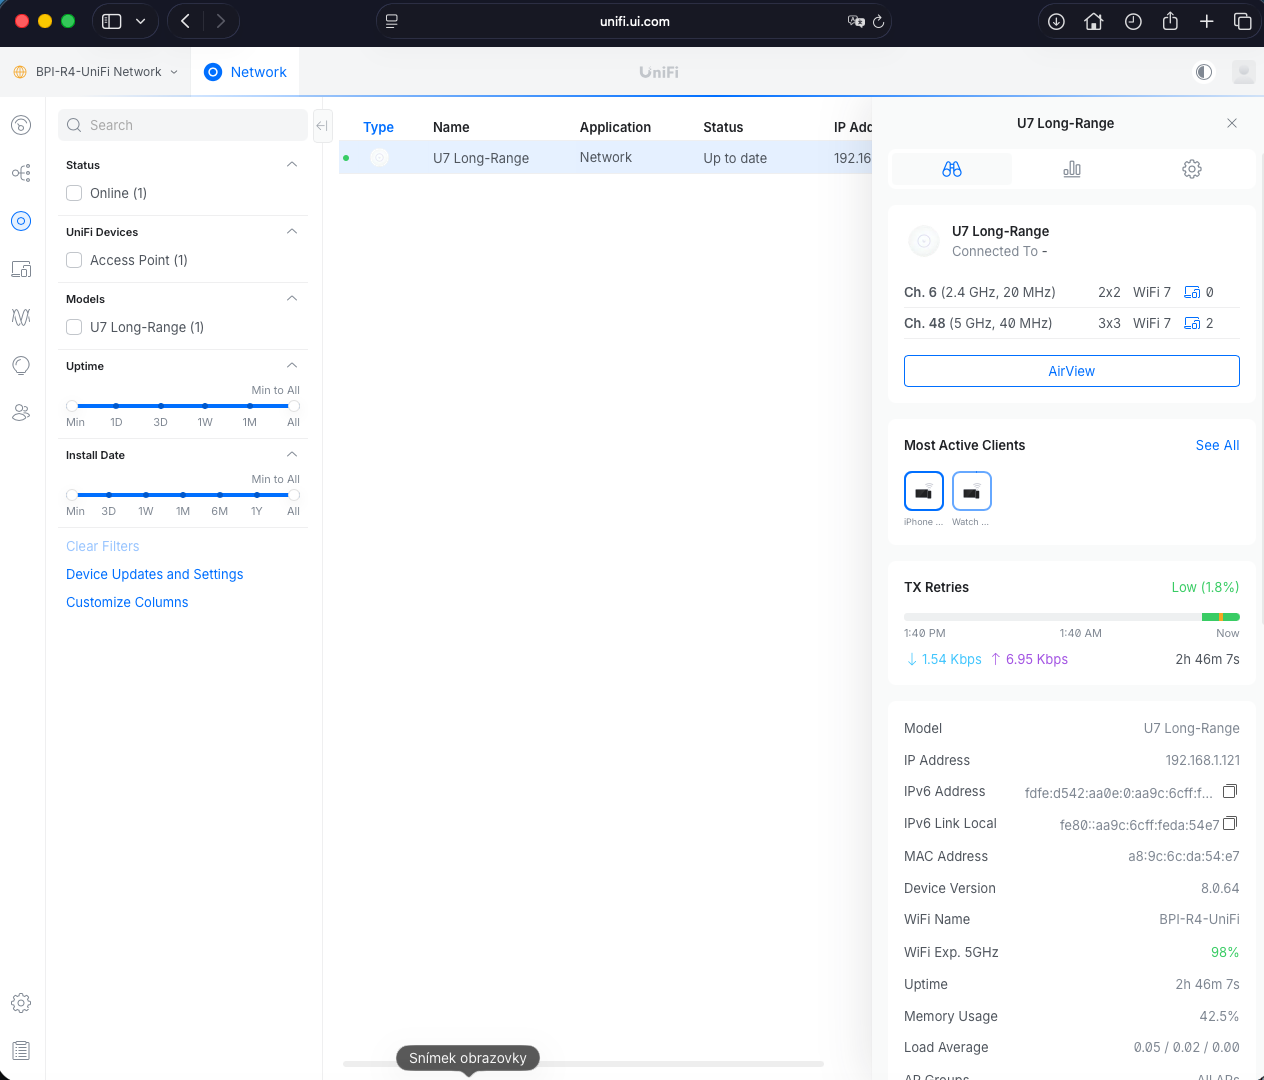Image resolution: width=1264 pixels, height=1080 pixels.
Task: Check the U7 Long-Range (1) model filter
Action: point(74,327)
